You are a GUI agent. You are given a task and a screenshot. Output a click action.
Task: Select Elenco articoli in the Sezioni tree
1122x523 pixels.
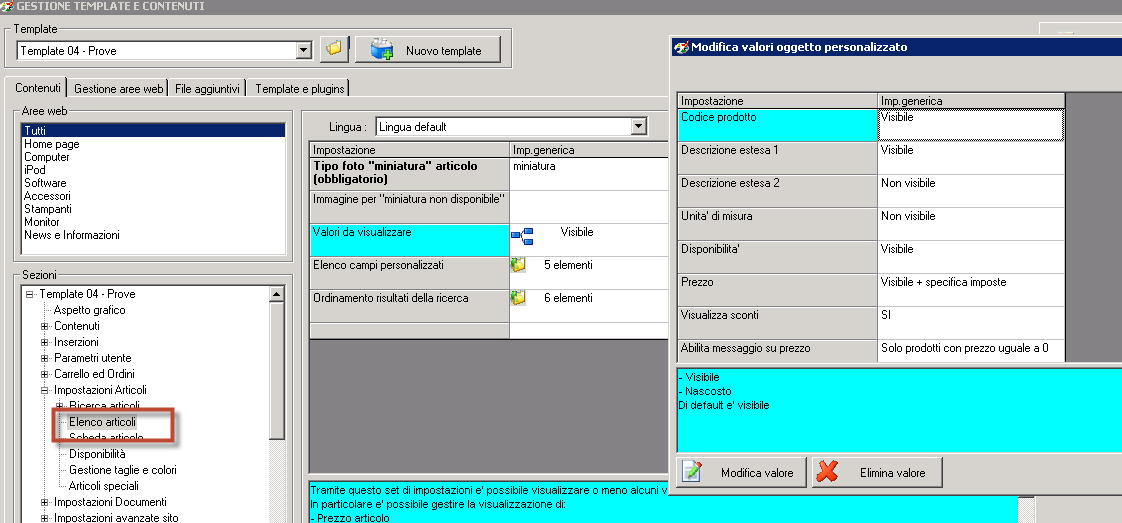[102, 422]
